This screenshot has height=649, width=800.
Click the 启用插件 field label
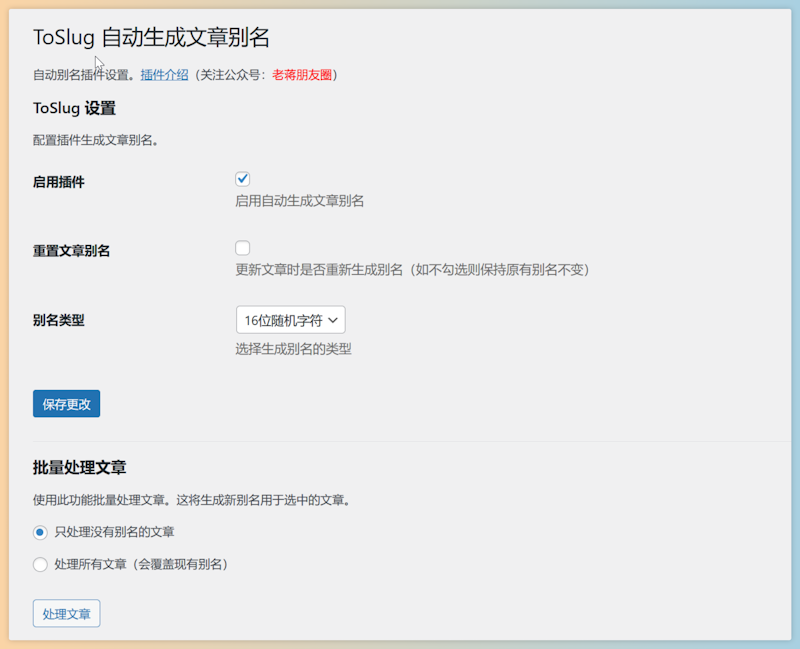[59, 182]
